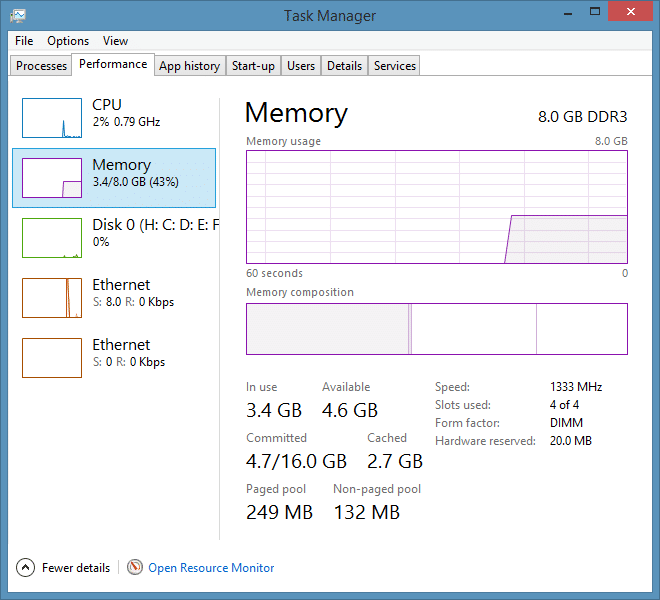Click the Cached 2.7 GB value
This screenshot has width=660, height=600.
point(395,461)
